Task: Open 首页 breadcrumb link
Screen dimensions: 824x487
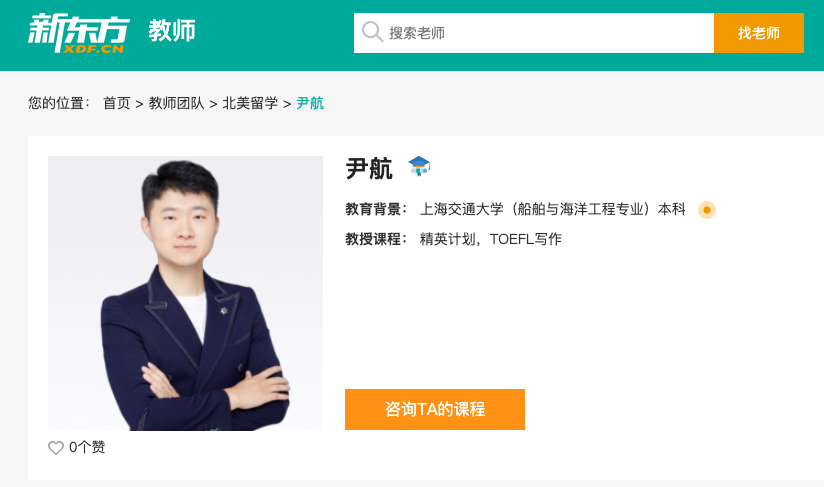Action: click(117, 103)
